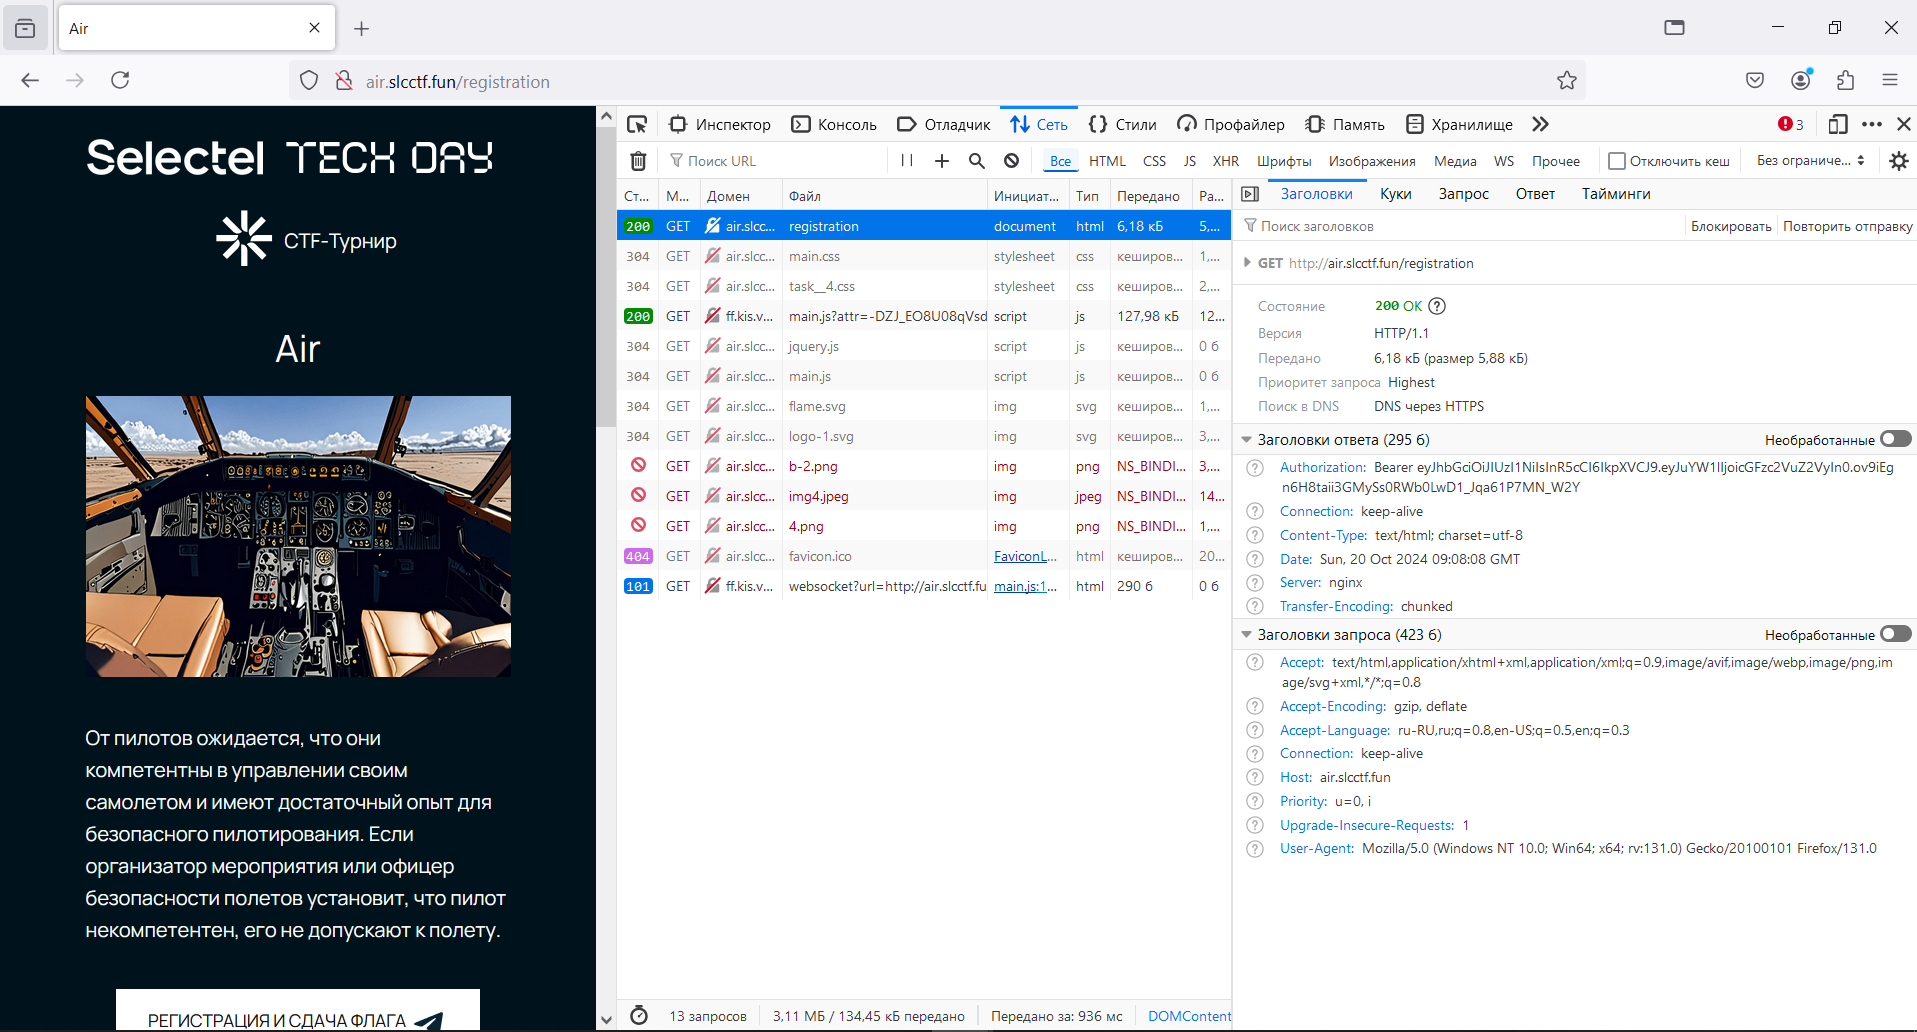Sort requests by the Файл column
Viewport: 1917px width, 1032px height.
[885, 196]
